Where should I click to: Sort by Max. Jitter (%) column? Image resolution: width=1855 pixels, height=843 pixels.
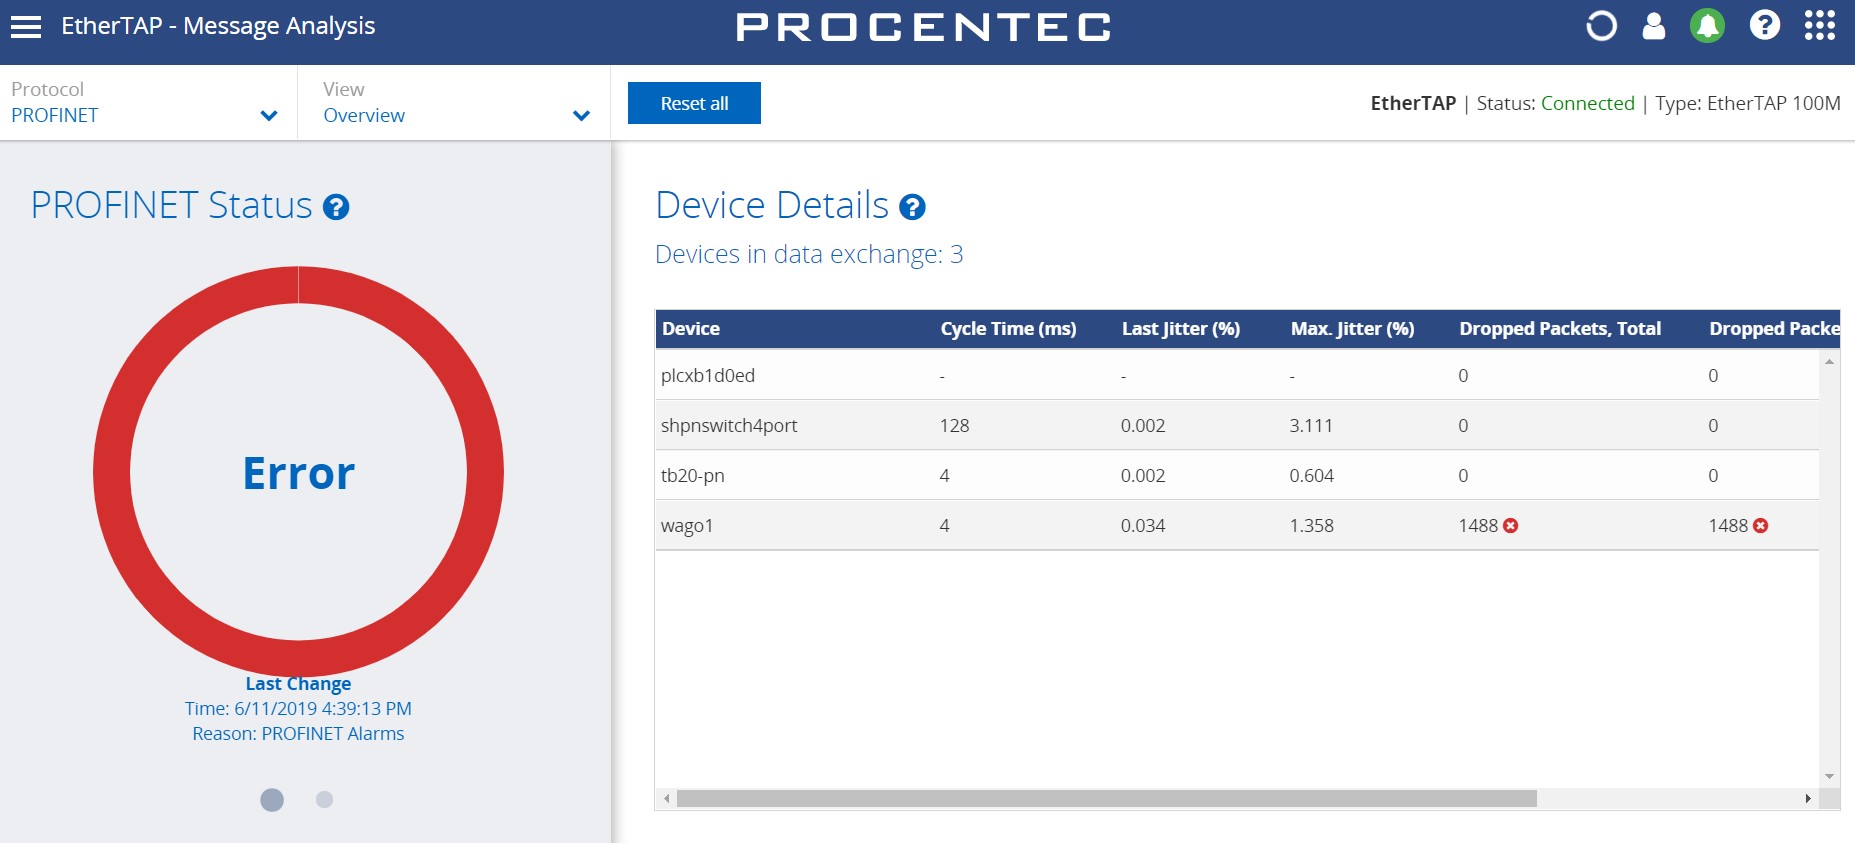coord(1352,329)
